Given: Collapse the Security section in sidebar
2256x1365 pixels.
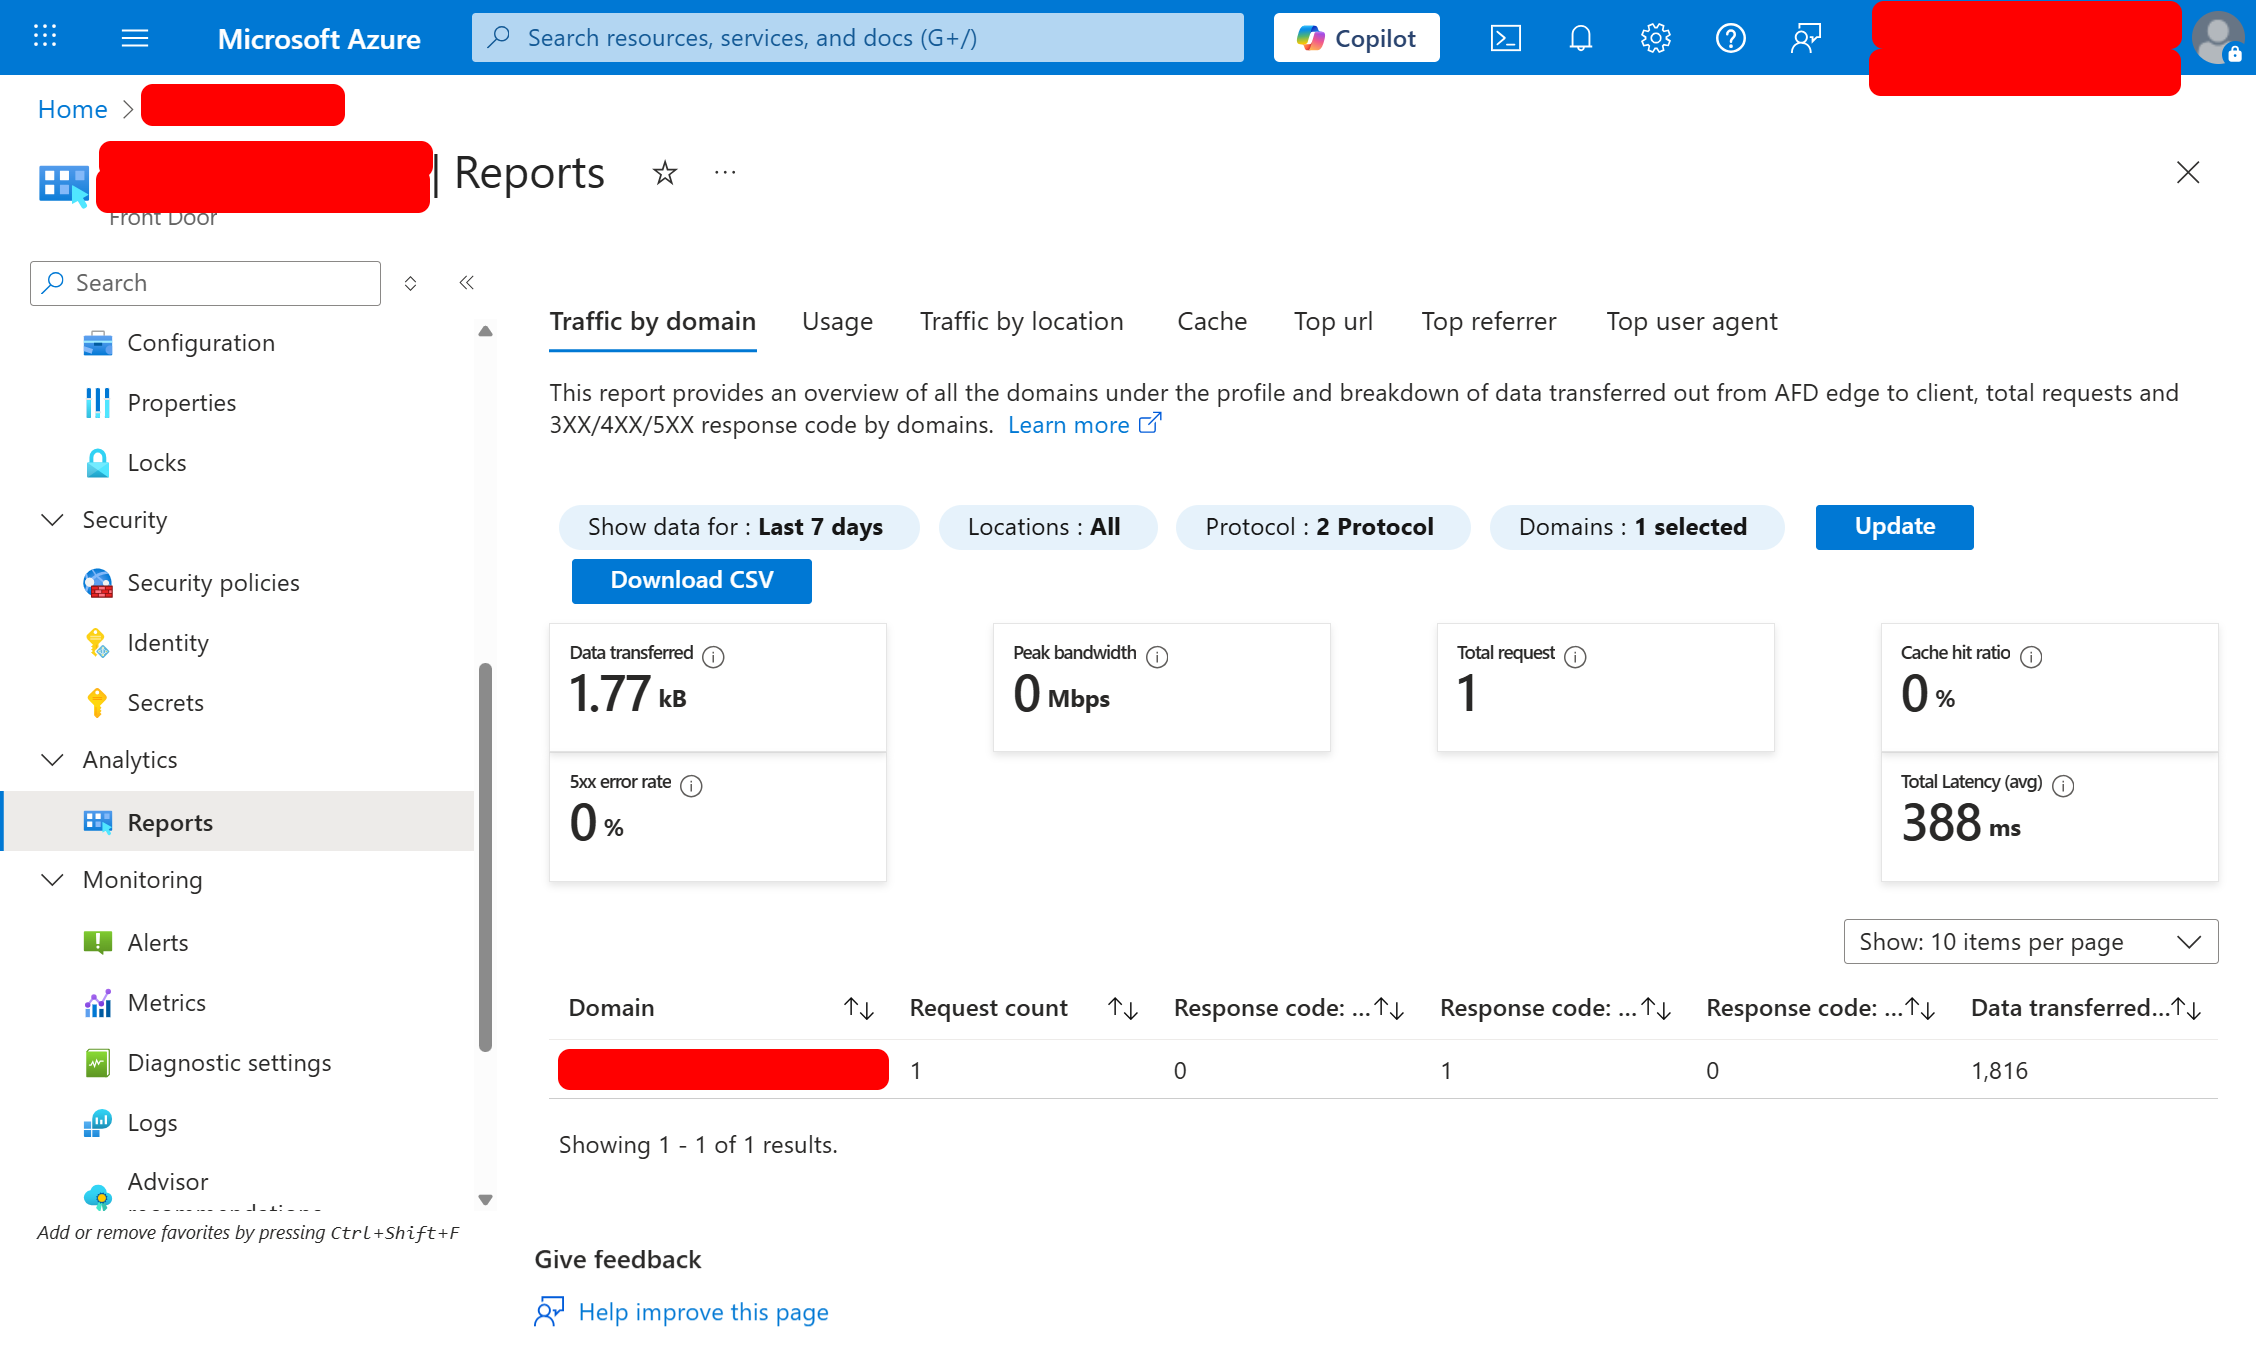Looking at the screenshot, I should coord(52,519).
